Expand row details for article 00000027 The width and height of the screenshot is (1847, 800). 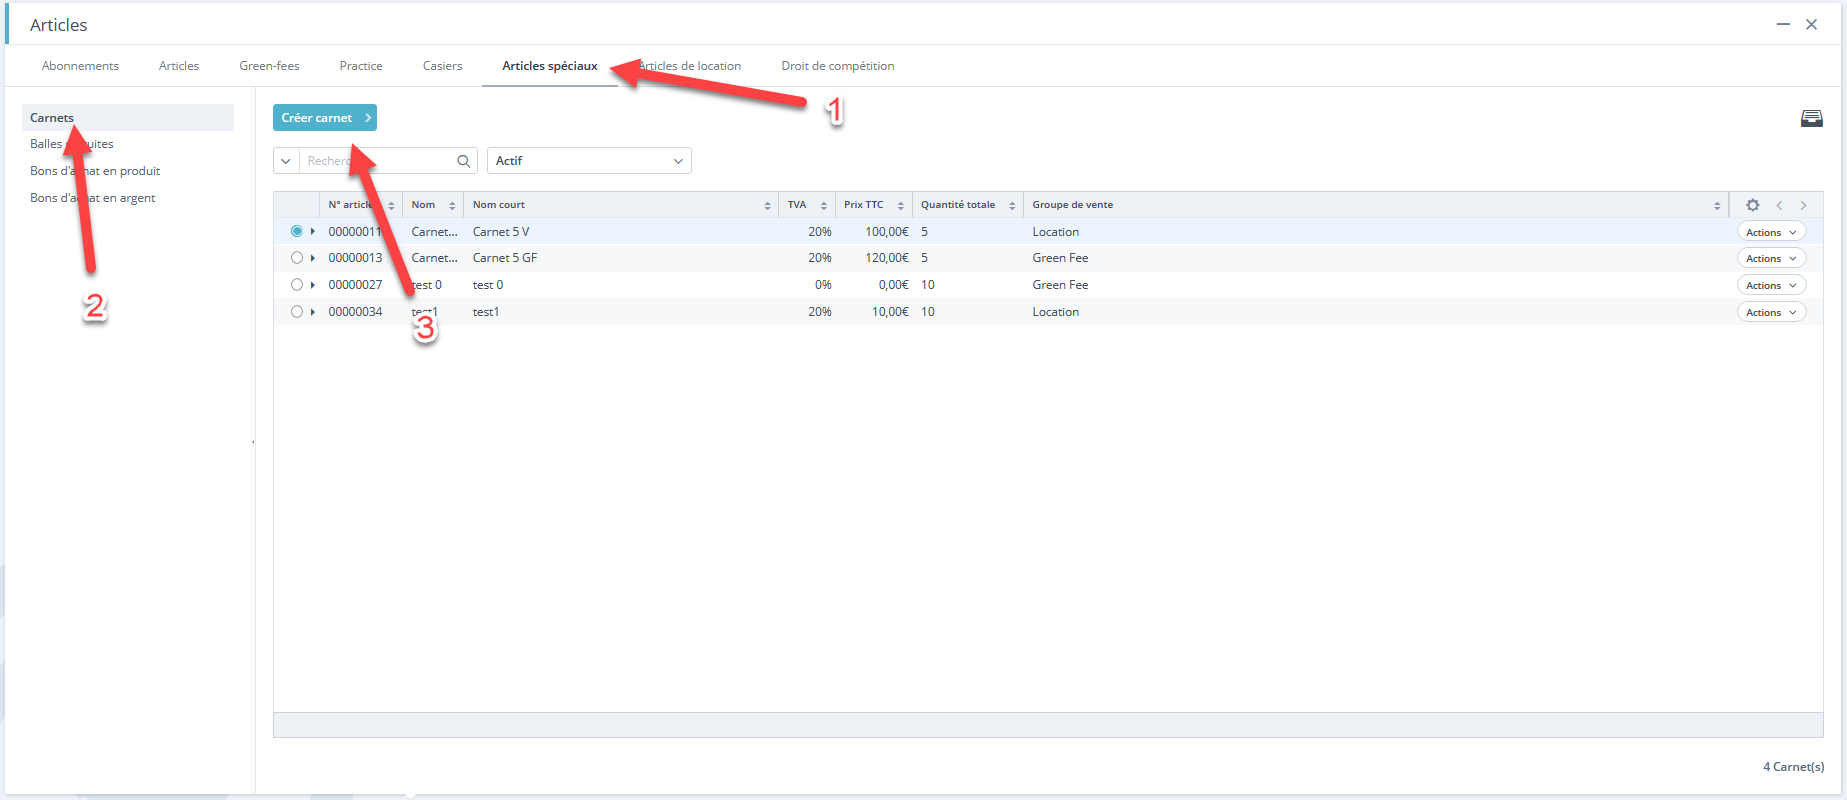313,285
